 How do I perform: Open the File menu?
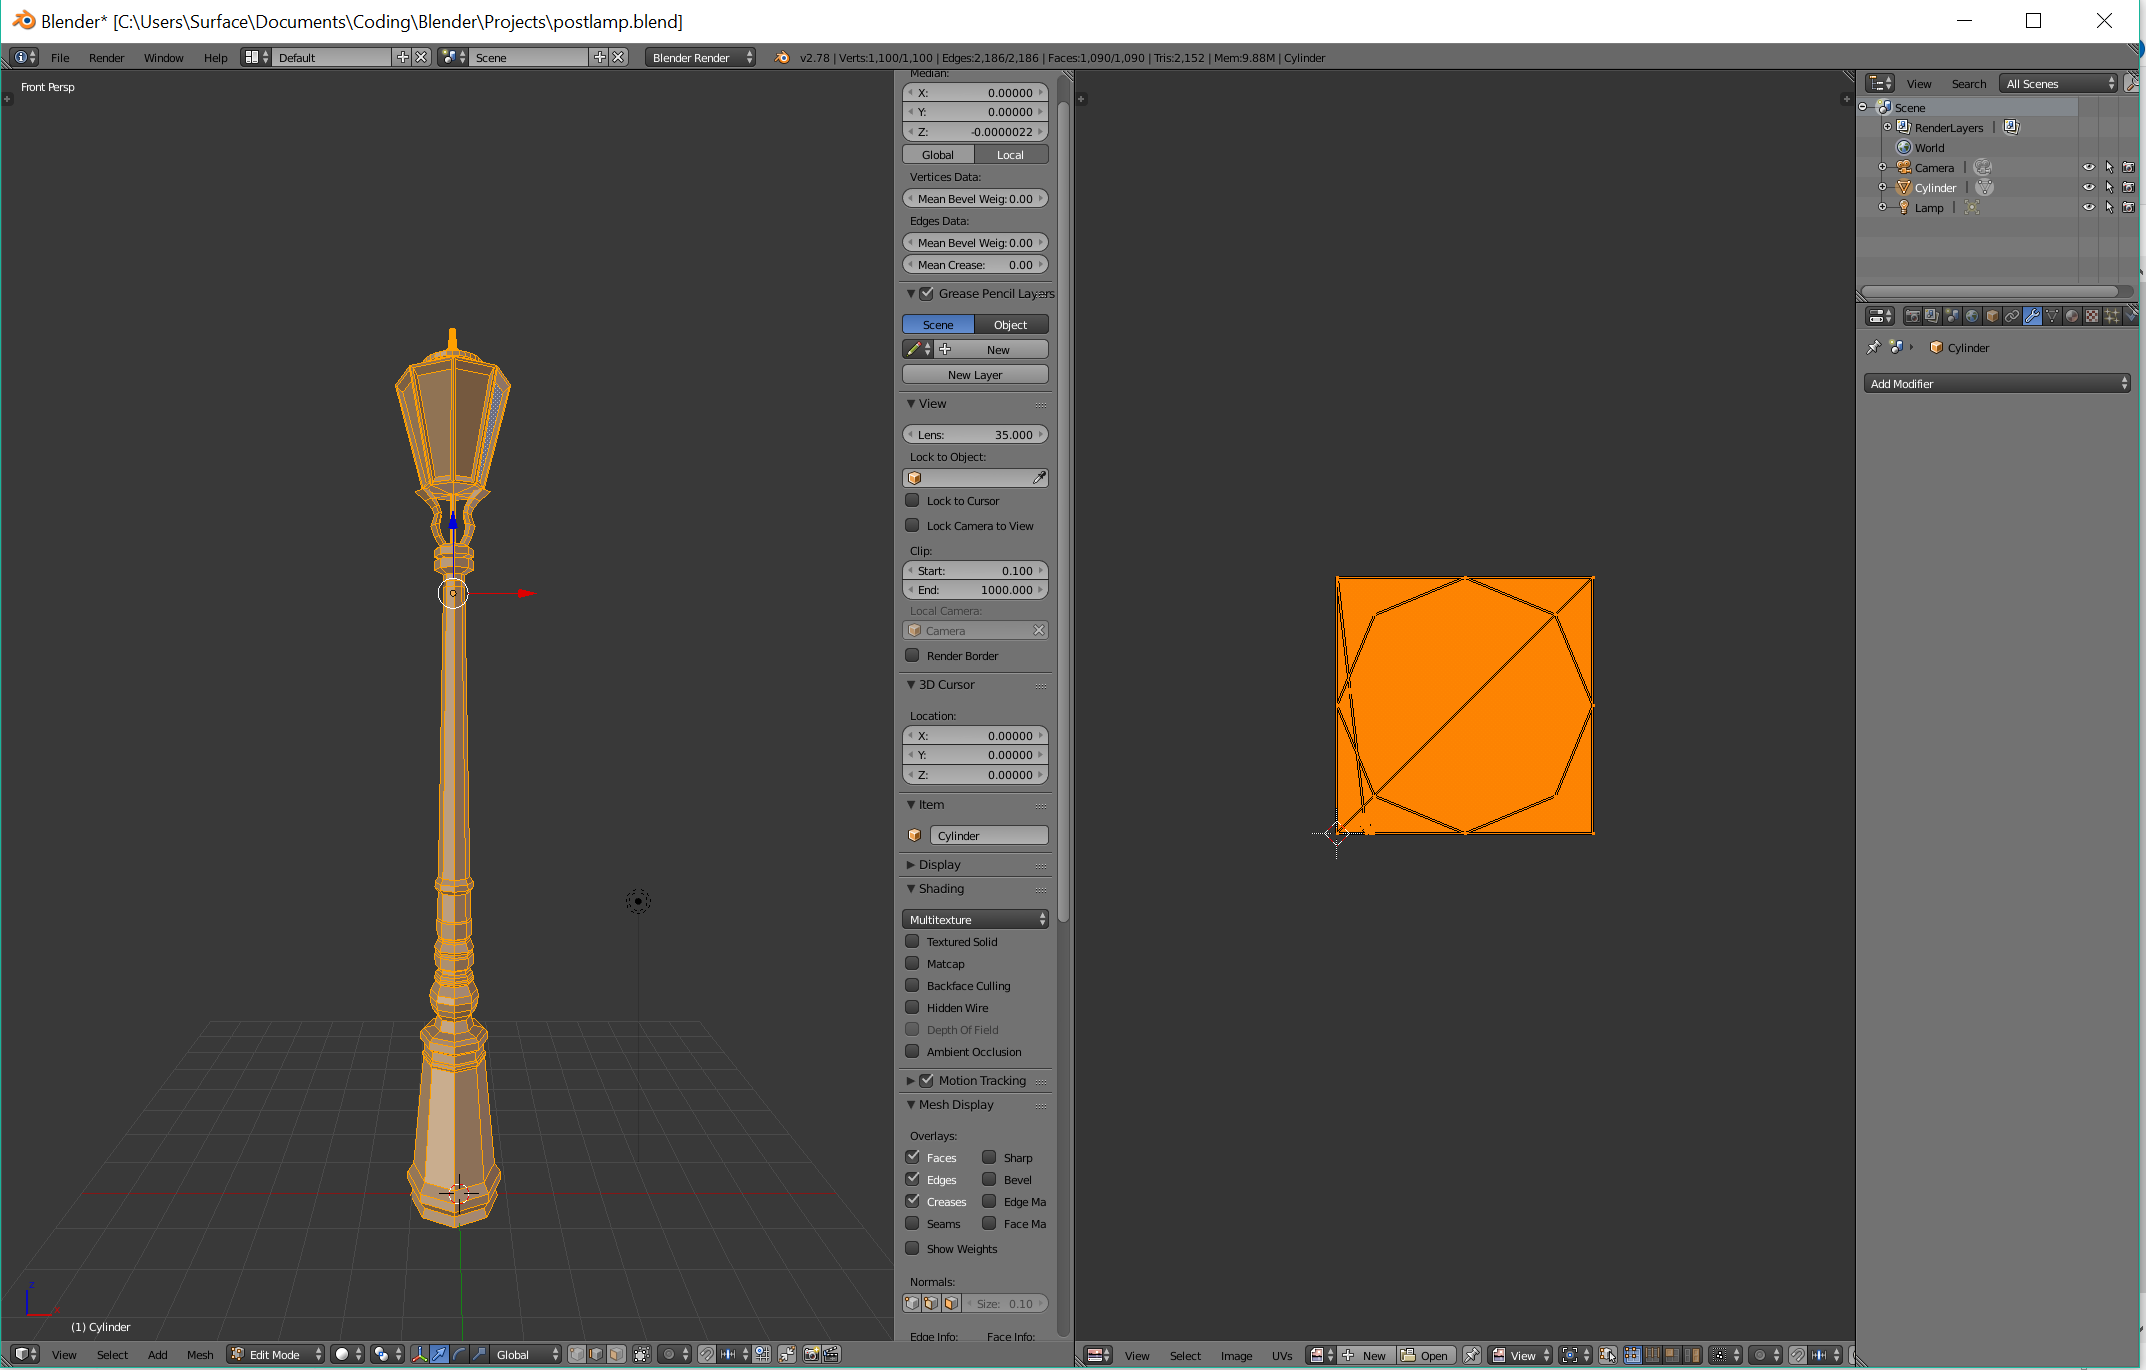(x=60, y=57)
